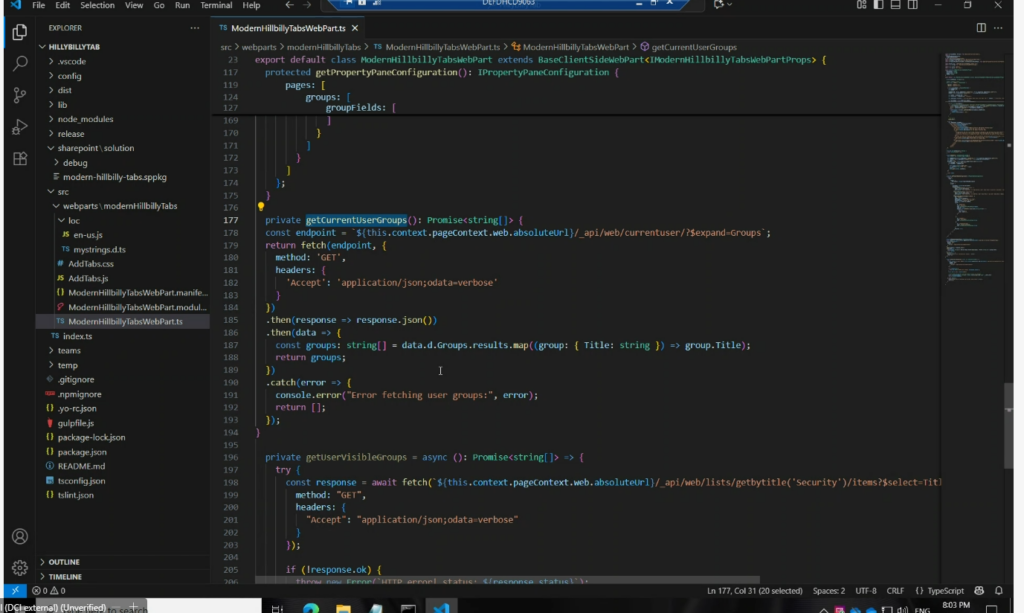Open the Run menu
1024x613 pixels.
point(182,5)
